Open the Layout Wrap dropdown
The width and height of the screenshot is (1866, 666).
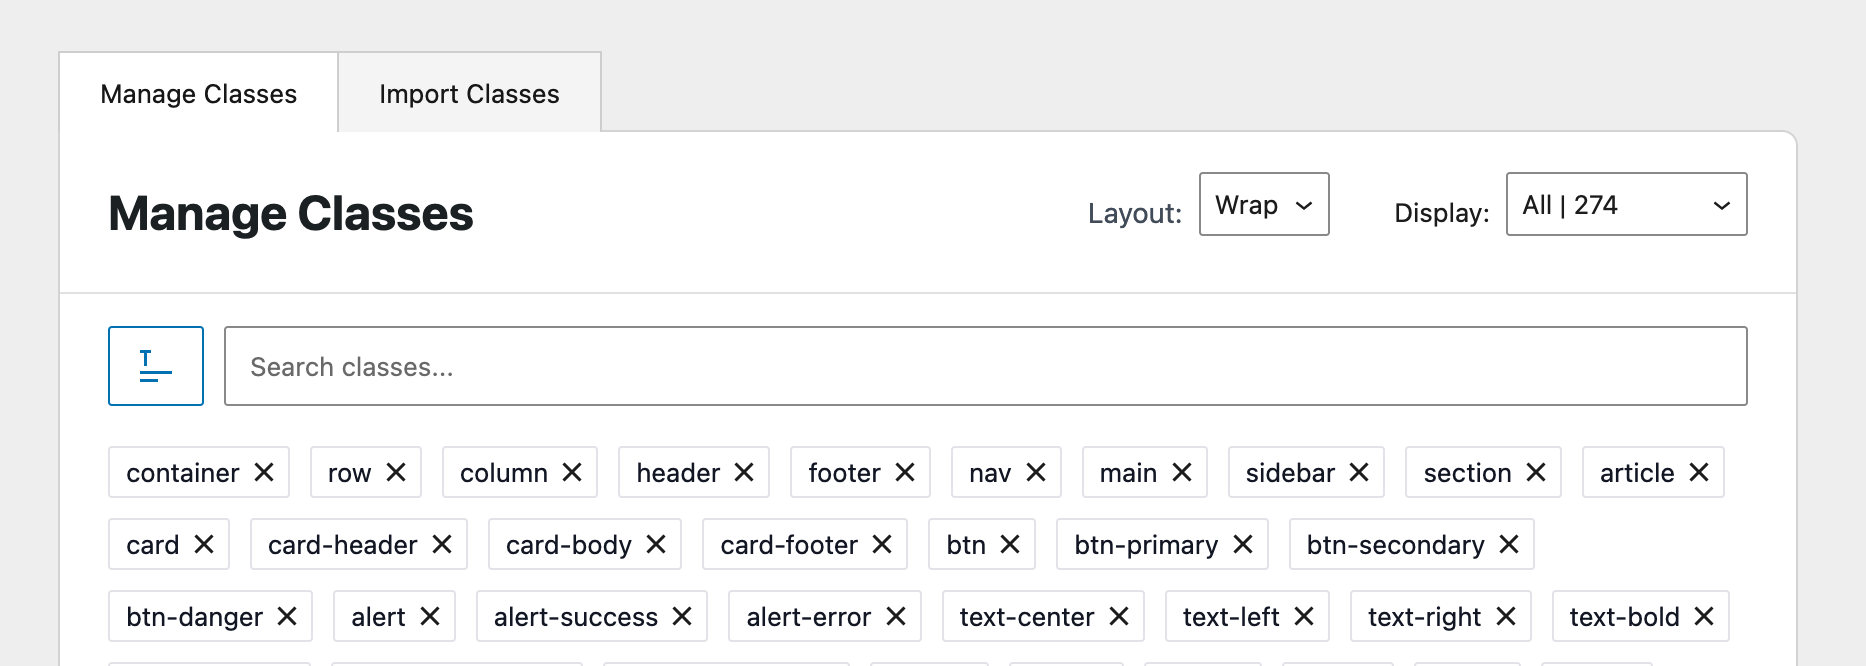pyautogui.click(x=1264, y=204)
